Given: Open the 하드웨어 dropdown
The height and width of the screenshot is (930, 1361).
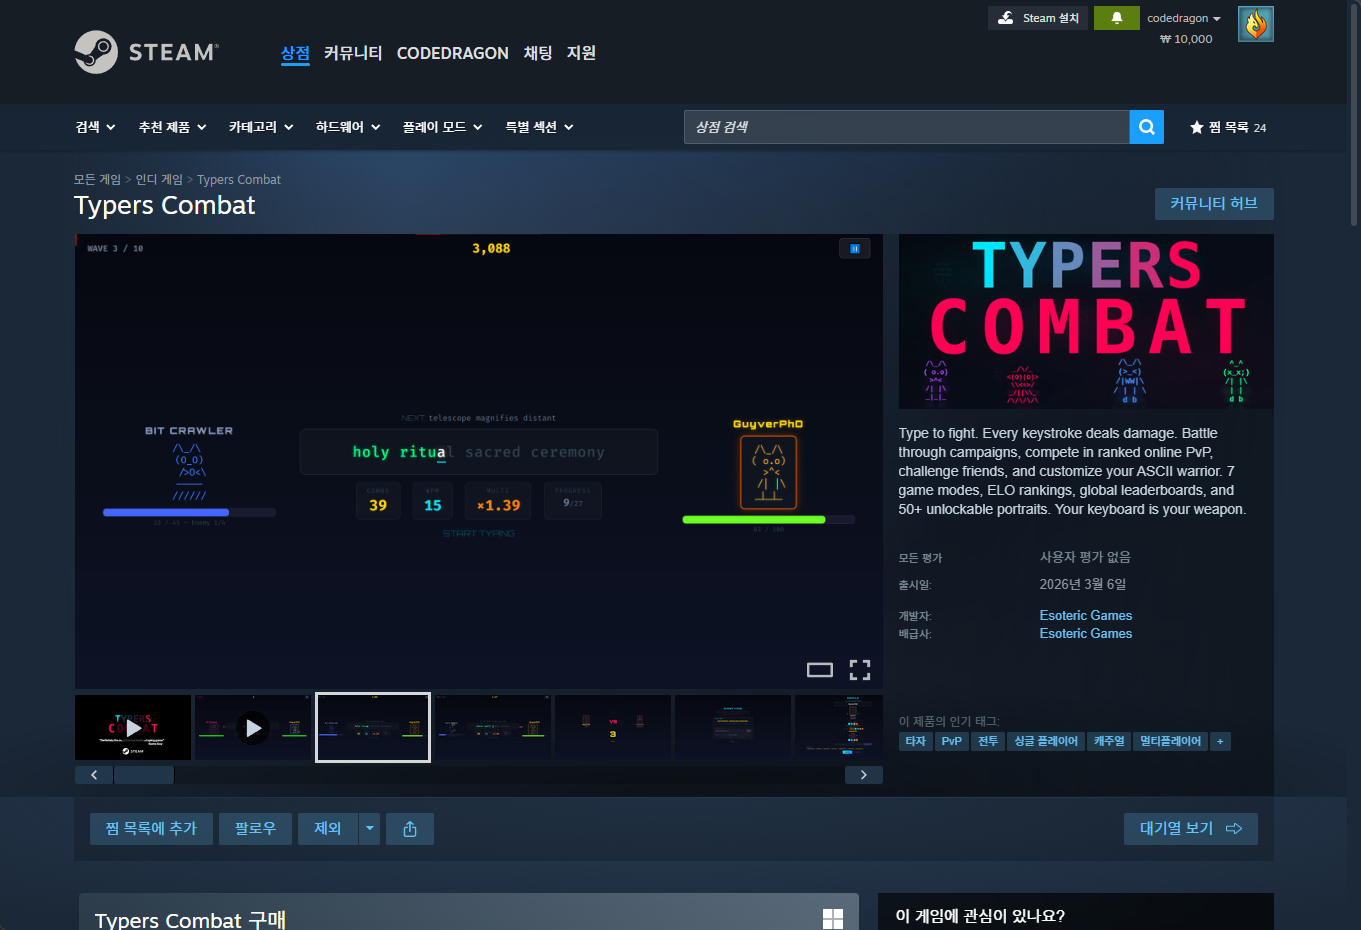Looking at the screenshot, I should [x=348, y=127].
